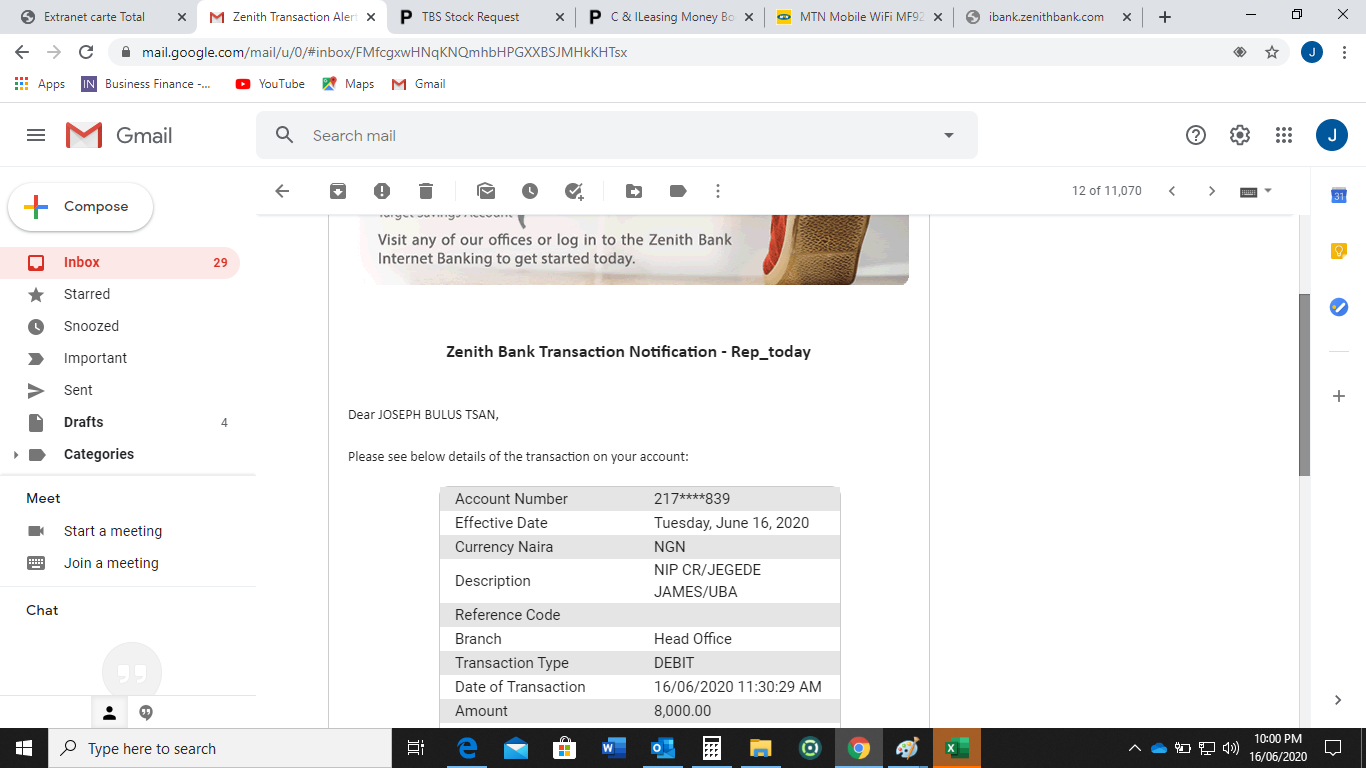
Task: Switch to MTN Mobile WiFi tab
Action: 858,17
